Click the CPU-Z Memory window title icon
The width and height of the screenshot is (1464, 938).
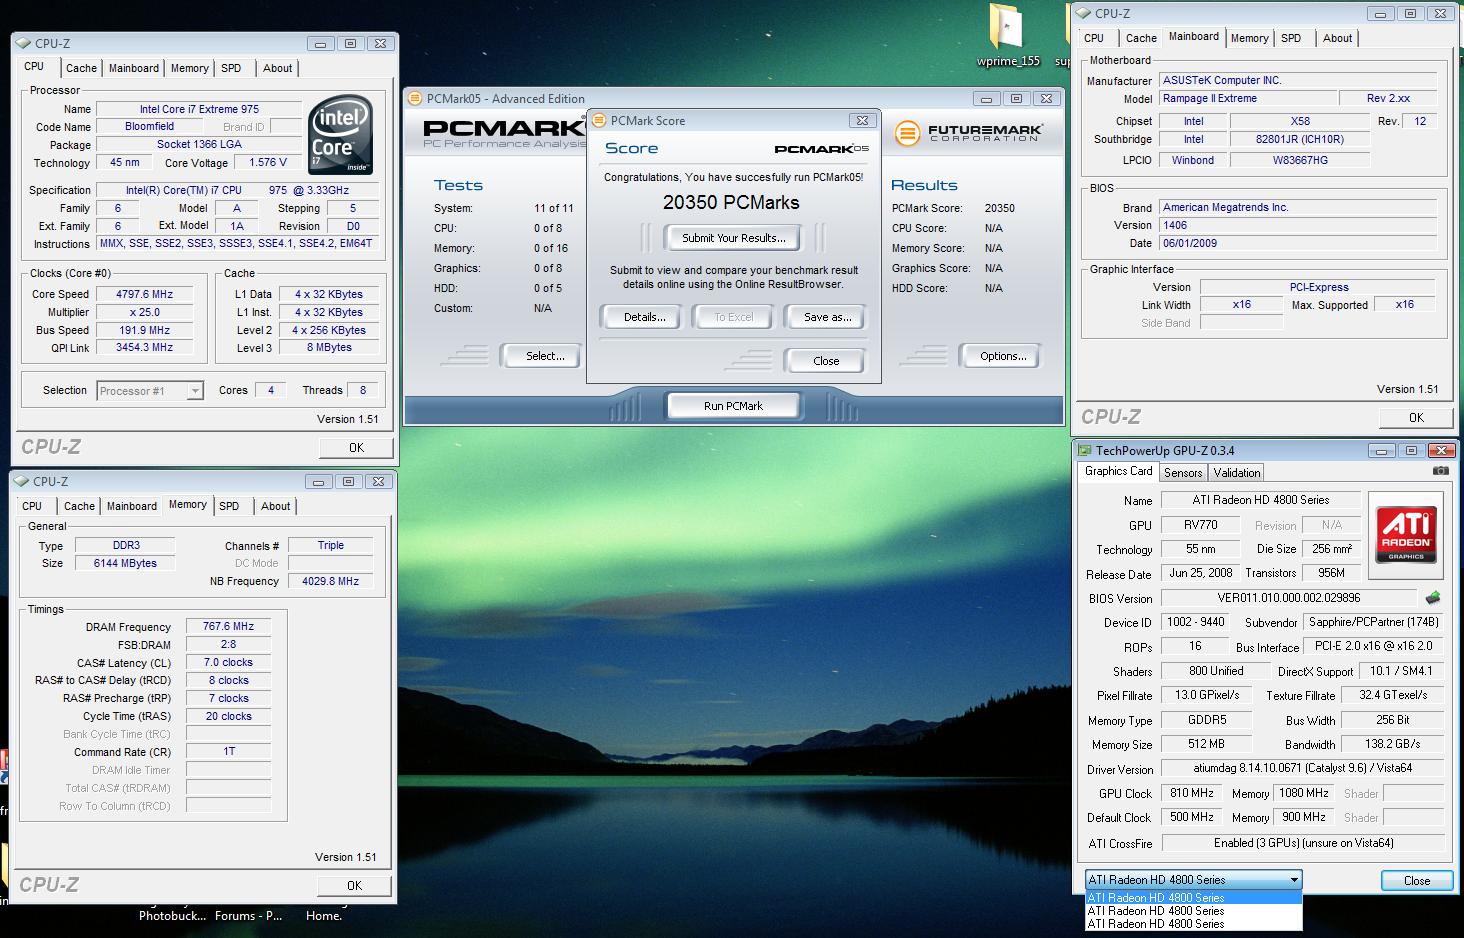click(21, 481)
